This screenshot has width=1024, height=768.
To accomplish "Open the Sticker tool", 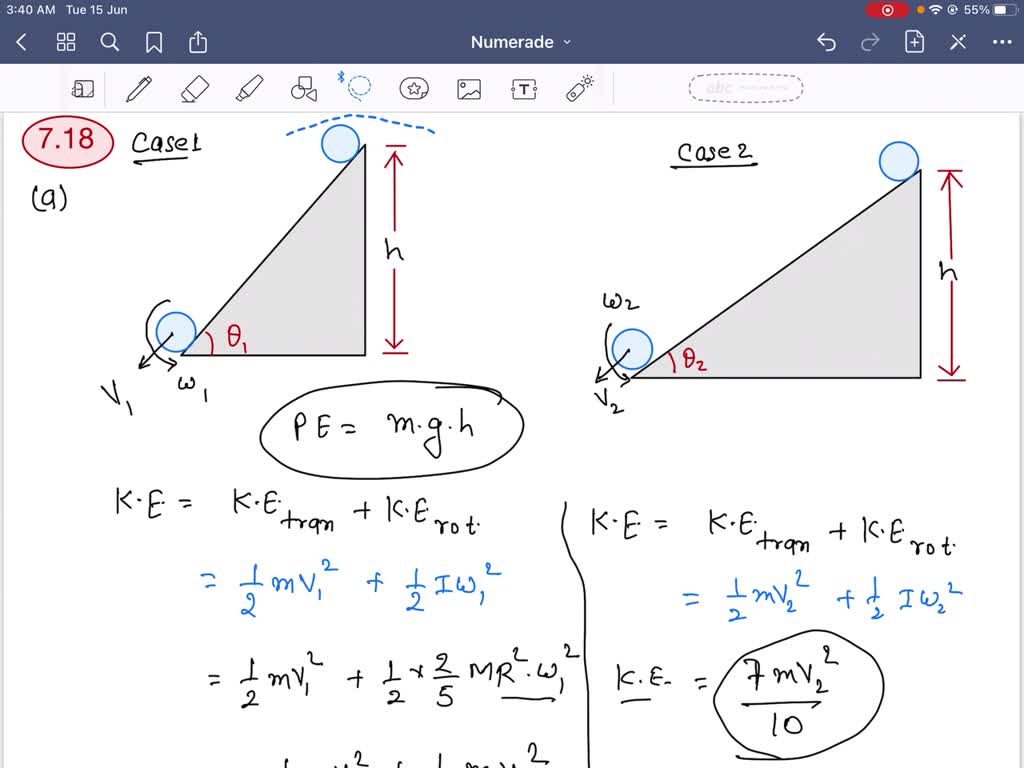I will point(413,88).
